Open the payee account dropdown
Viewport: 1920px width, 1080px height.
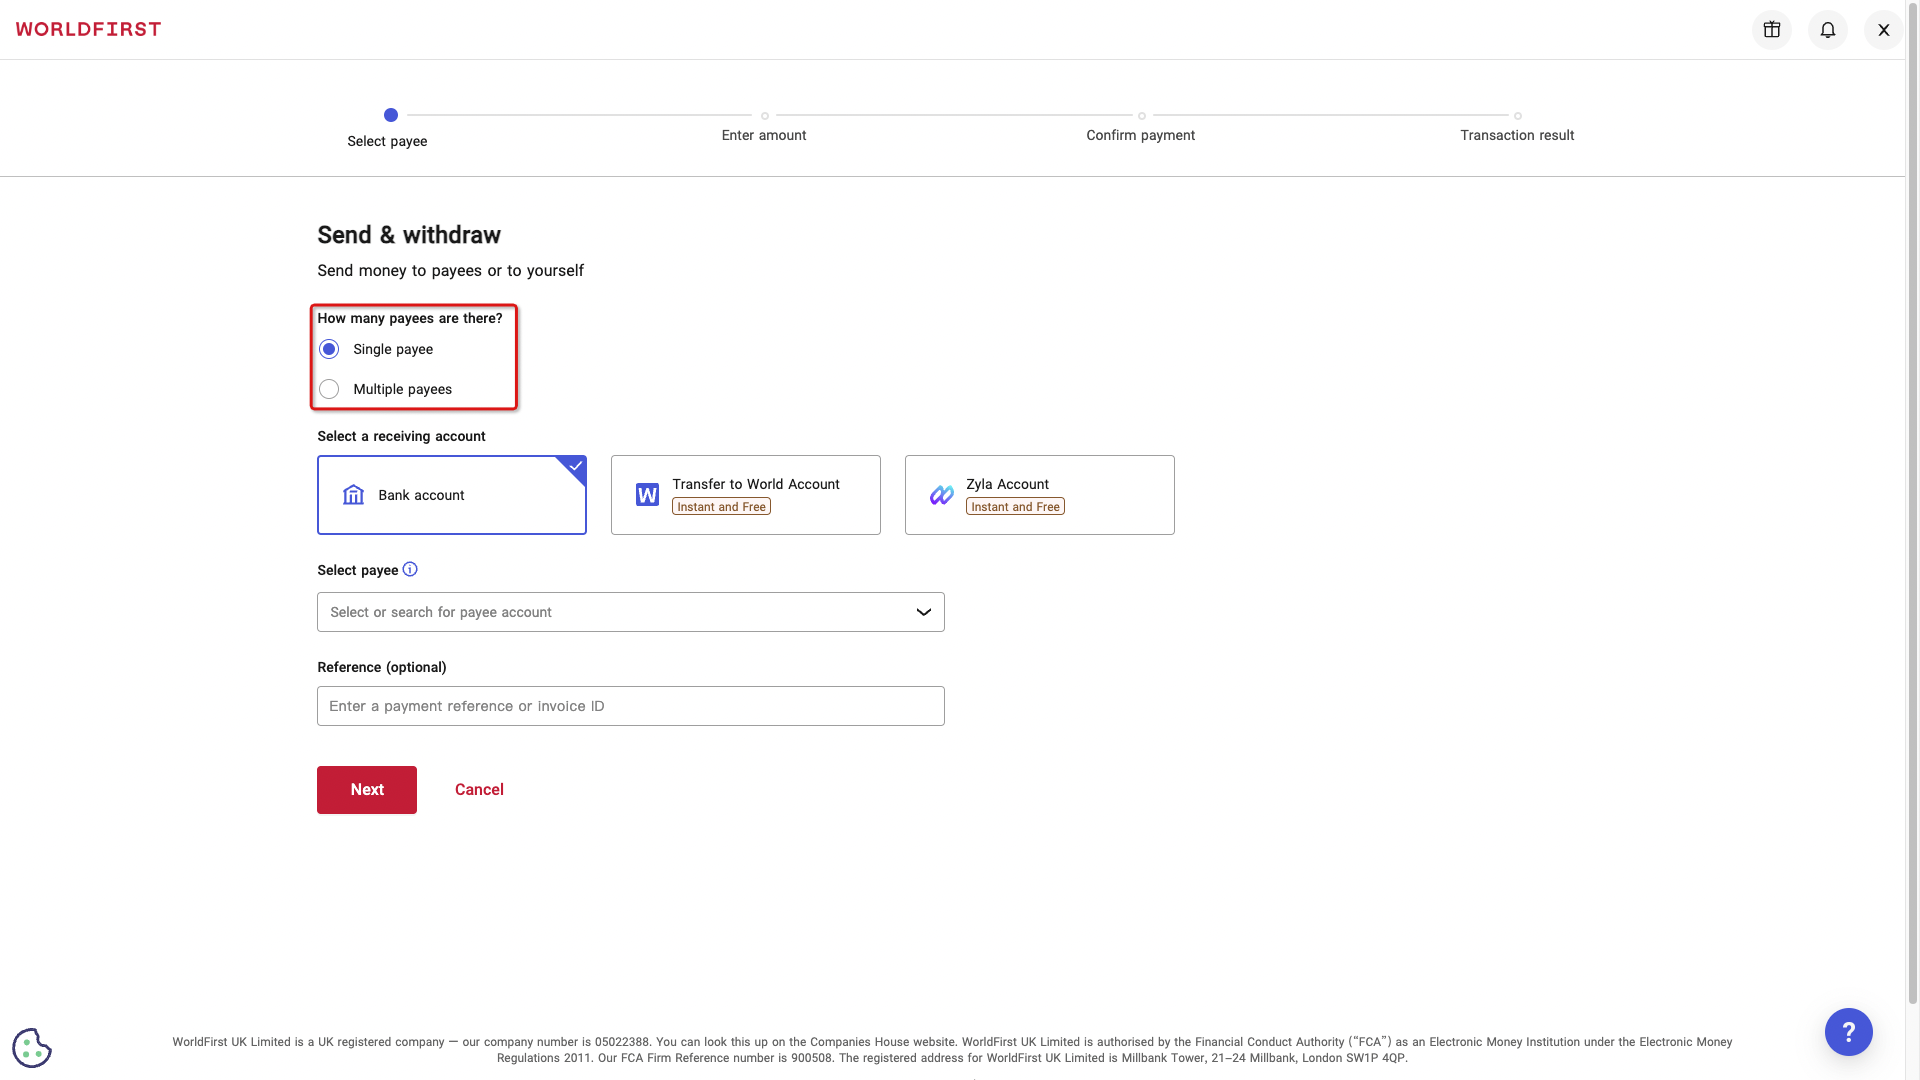620,612
